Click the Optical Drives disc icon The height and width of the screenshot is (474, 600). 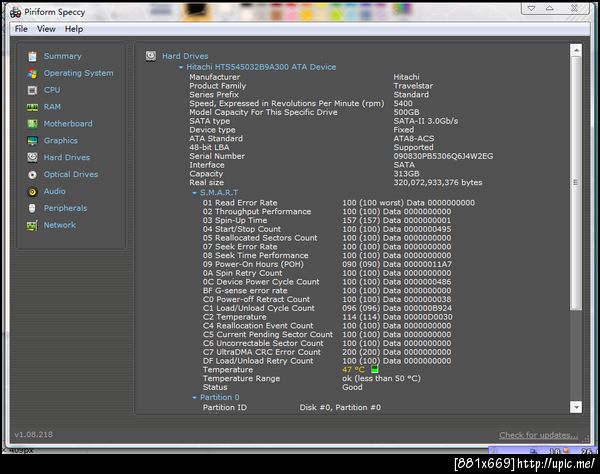point(32,175)
